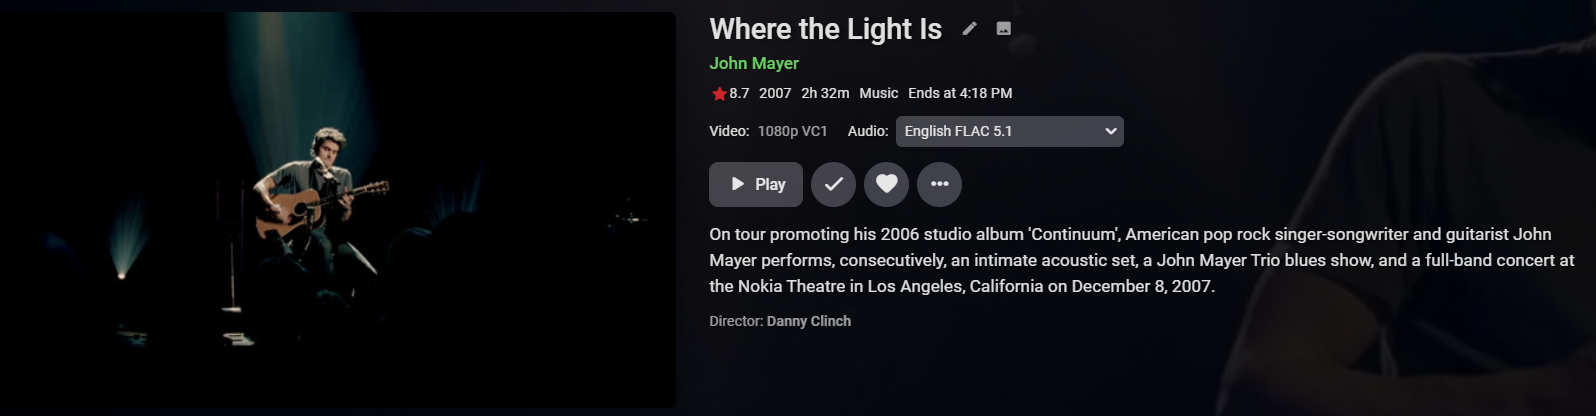Select the Music genre tag

coord(878,93)
